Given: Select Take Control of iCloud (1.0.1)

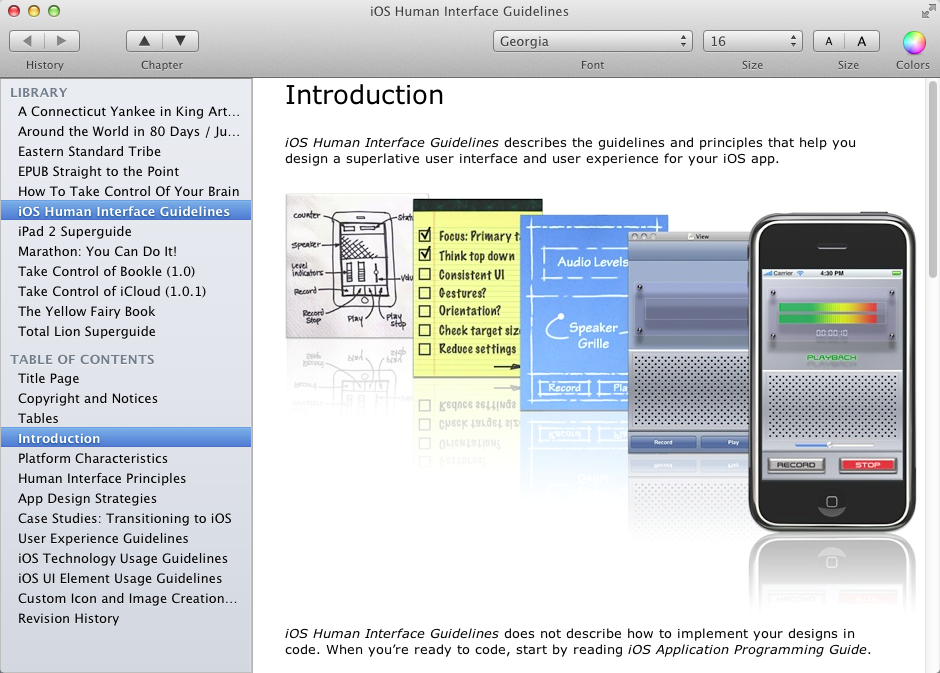Looking at the screenshot, I should click(x=126, y=291).
